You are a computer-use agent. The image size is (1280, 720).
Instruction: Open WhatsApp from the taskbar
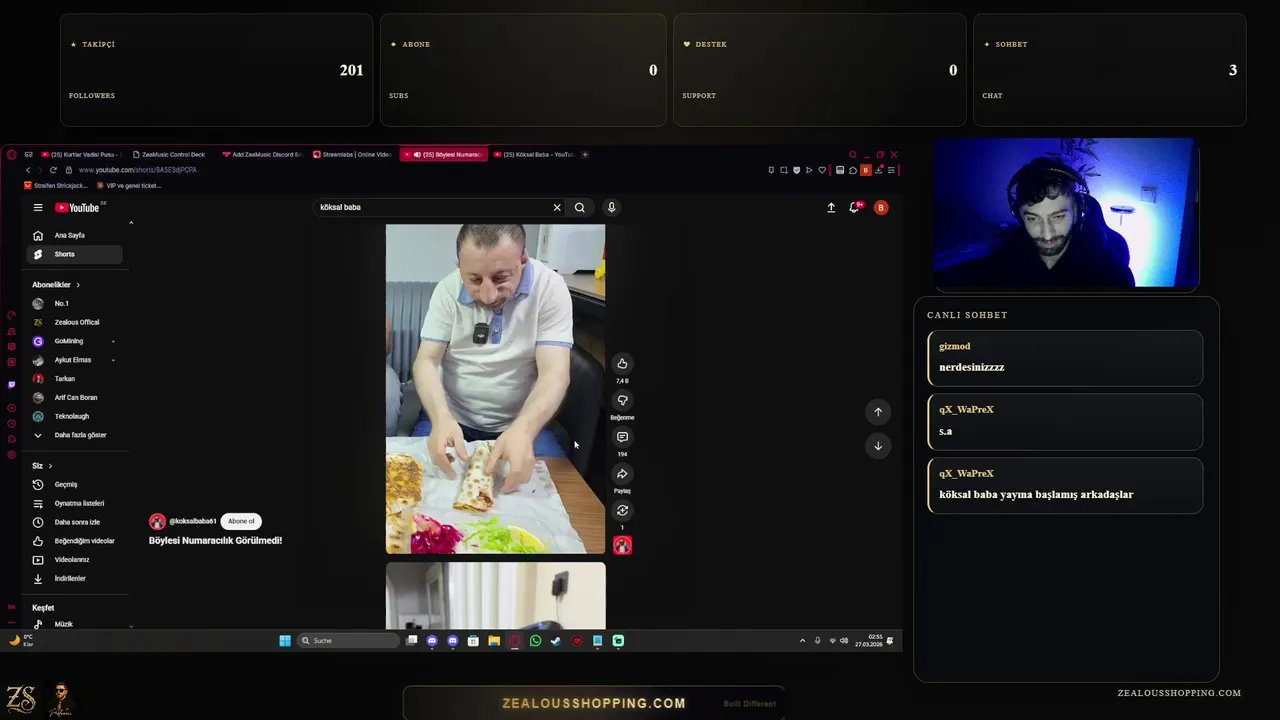click(535, 641)
